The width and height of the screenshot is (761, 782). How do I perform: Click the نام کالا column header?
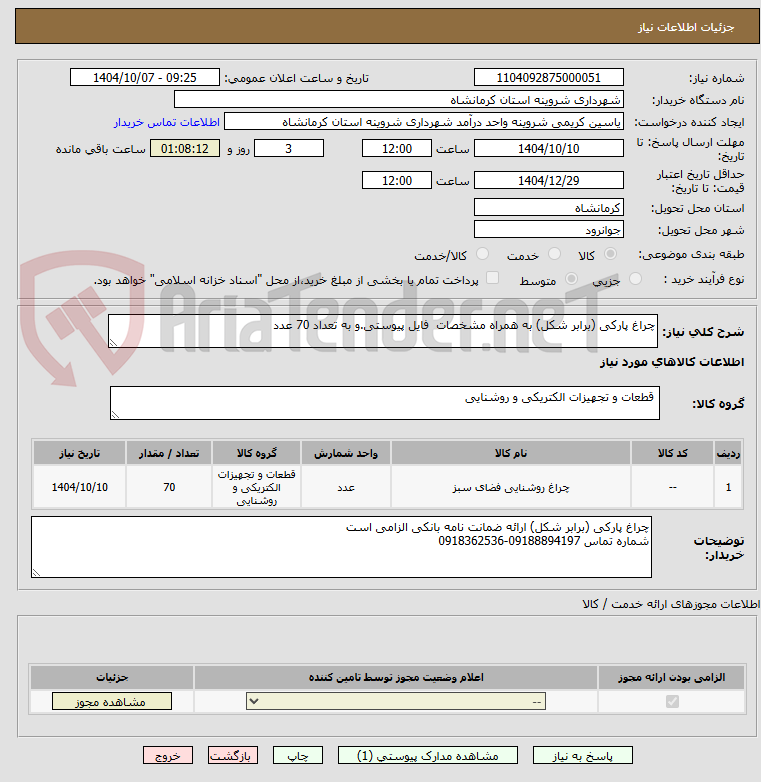click(x=511, y=453)
